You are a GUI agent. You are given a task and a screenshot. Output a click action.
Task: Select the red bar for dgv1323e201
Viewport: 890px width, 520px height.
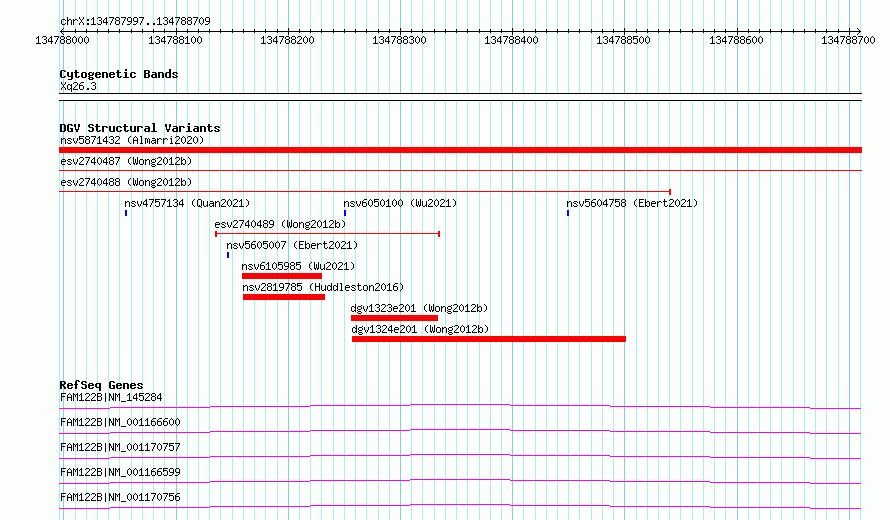pyautogui.click(x=394, y=318)
